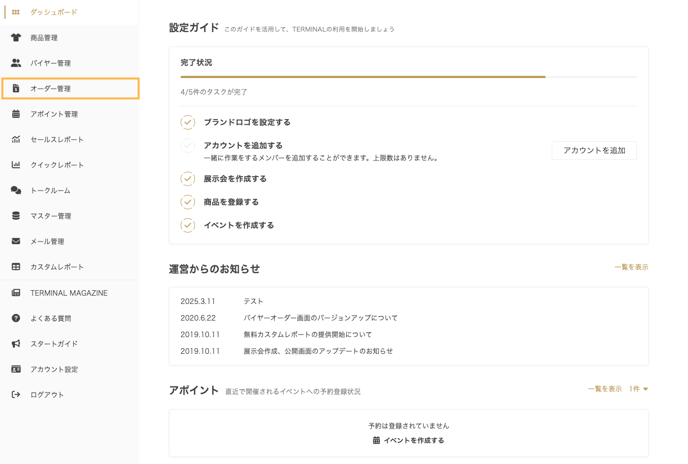
Task: Click ブランドロゴを設定する task title
Action: click(x=247, y=122)
